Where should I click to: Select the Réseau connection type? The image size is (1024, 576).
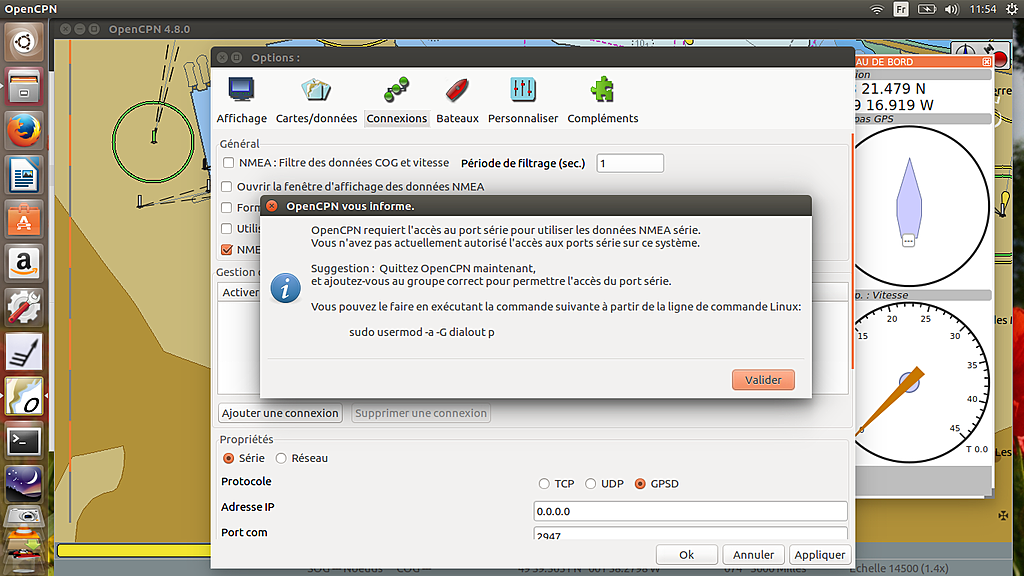(x=281, y=458)
